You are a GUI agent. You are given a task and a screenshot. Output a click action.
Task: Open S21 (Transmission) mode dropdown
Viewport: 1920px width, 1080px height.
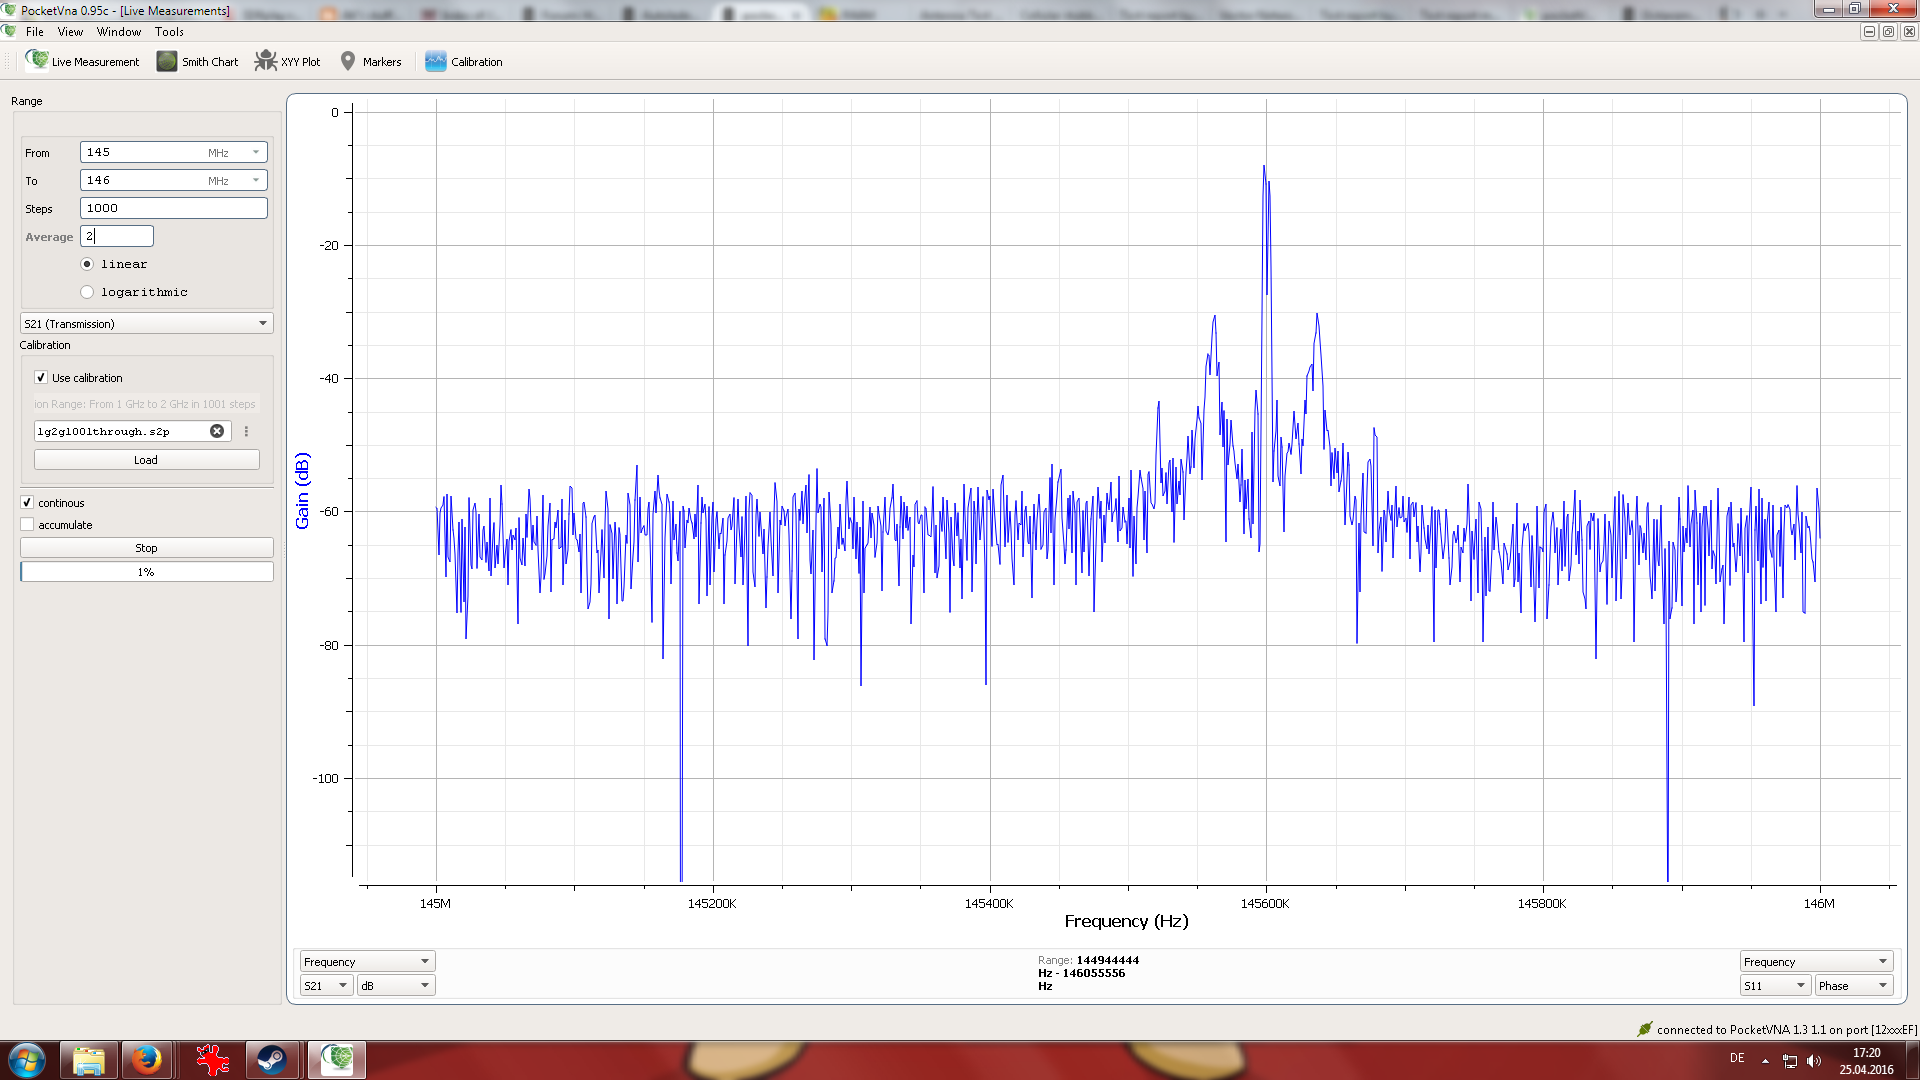click(x=146, y=323)
